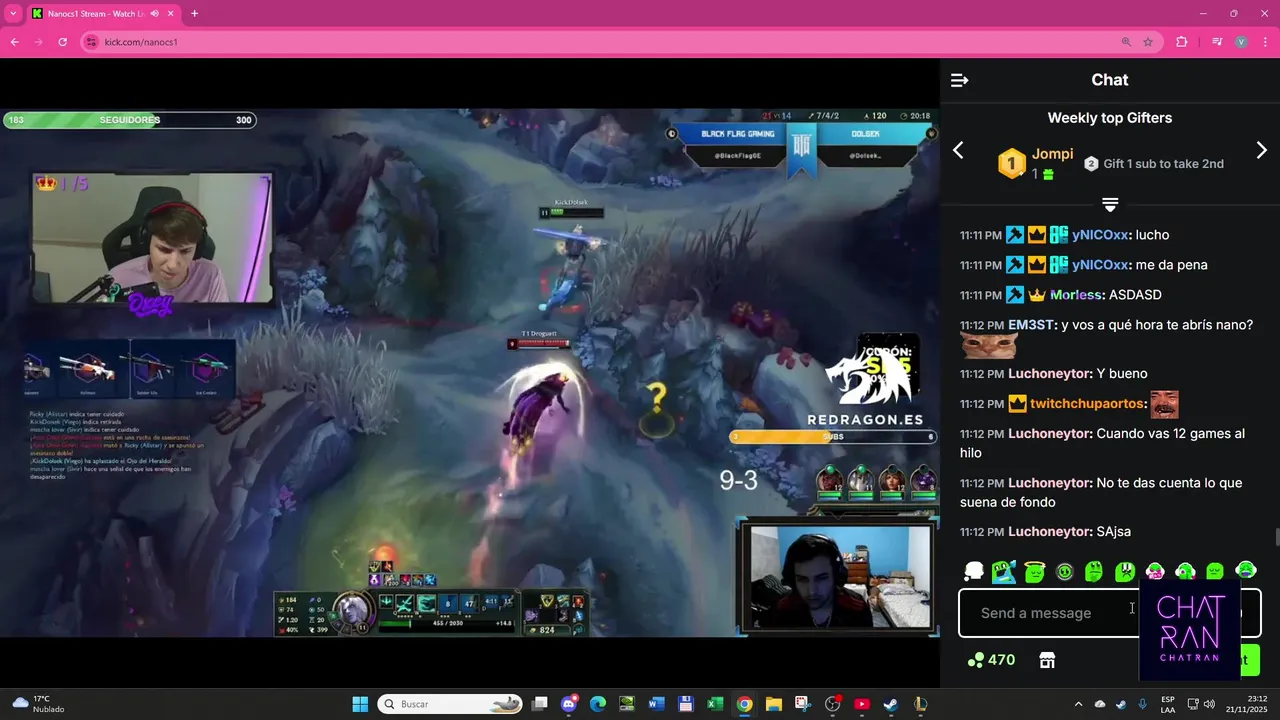Image resolution: width=1280 pixels, height=720 pixels.
Task: View site information icon in address bar
Action: pyautogui.click(x=92, y=42)
